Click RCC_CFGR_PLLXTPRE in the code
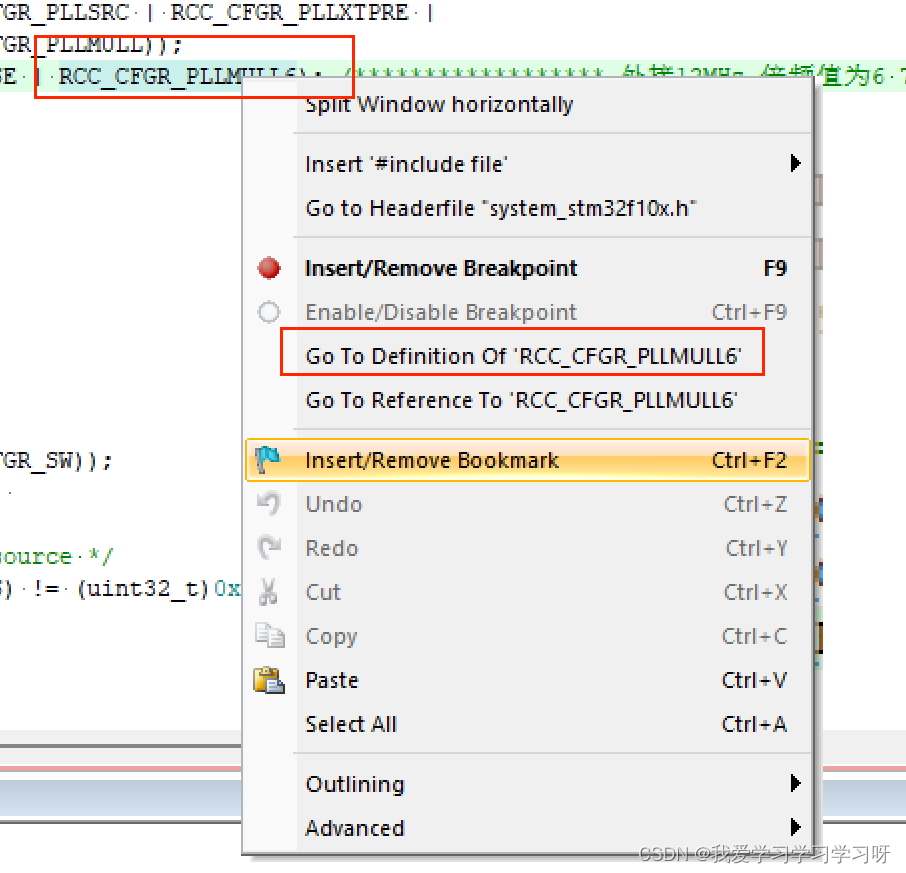 pos(289,12)
